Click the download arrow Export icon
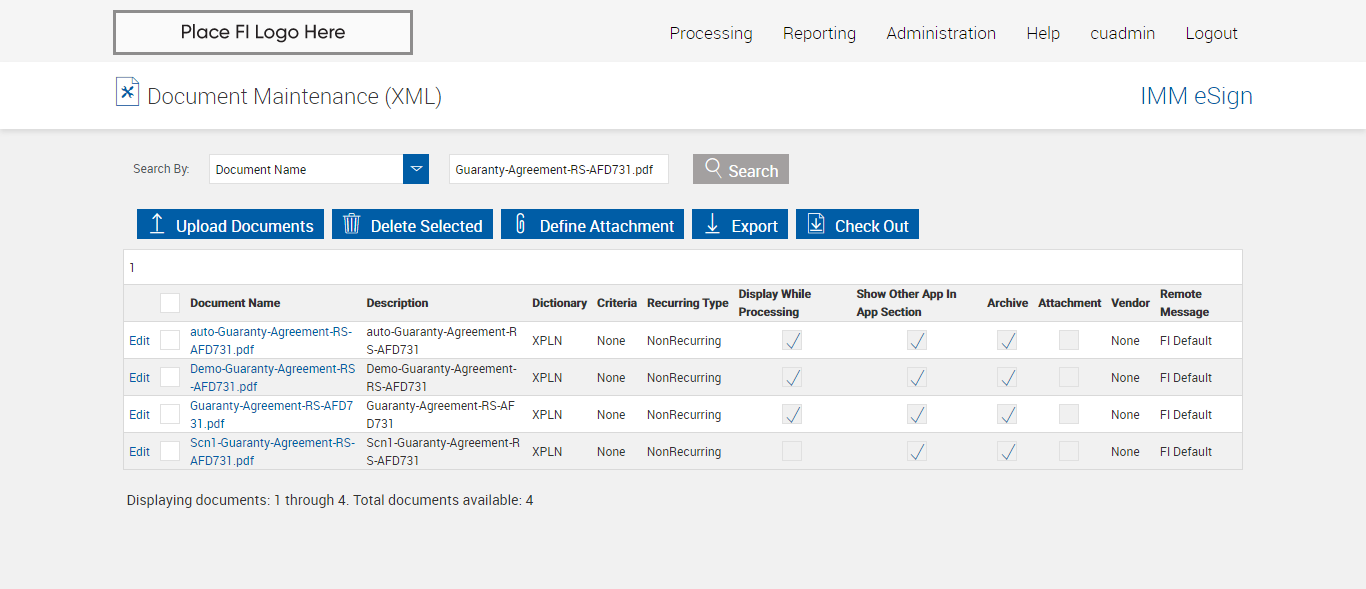The width and height of the screenshot is (1366, 589). pos(712,224)
